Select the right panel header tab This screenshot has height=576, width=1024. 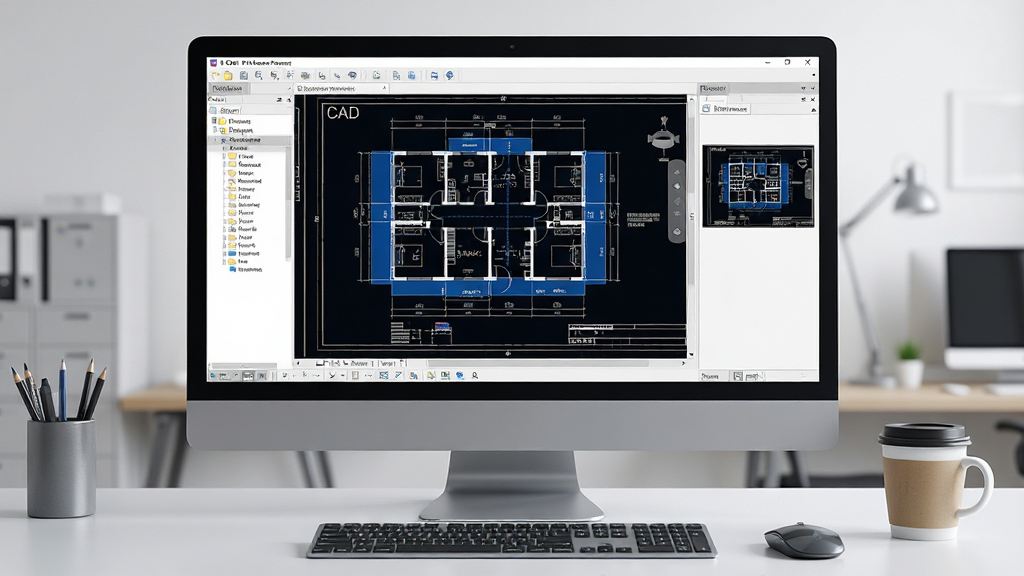point(713,88)
